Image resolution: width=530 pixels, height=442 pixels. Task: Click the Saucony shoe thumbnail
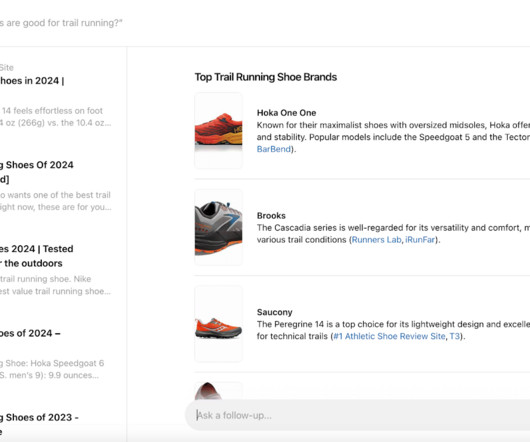click(218, 324)
